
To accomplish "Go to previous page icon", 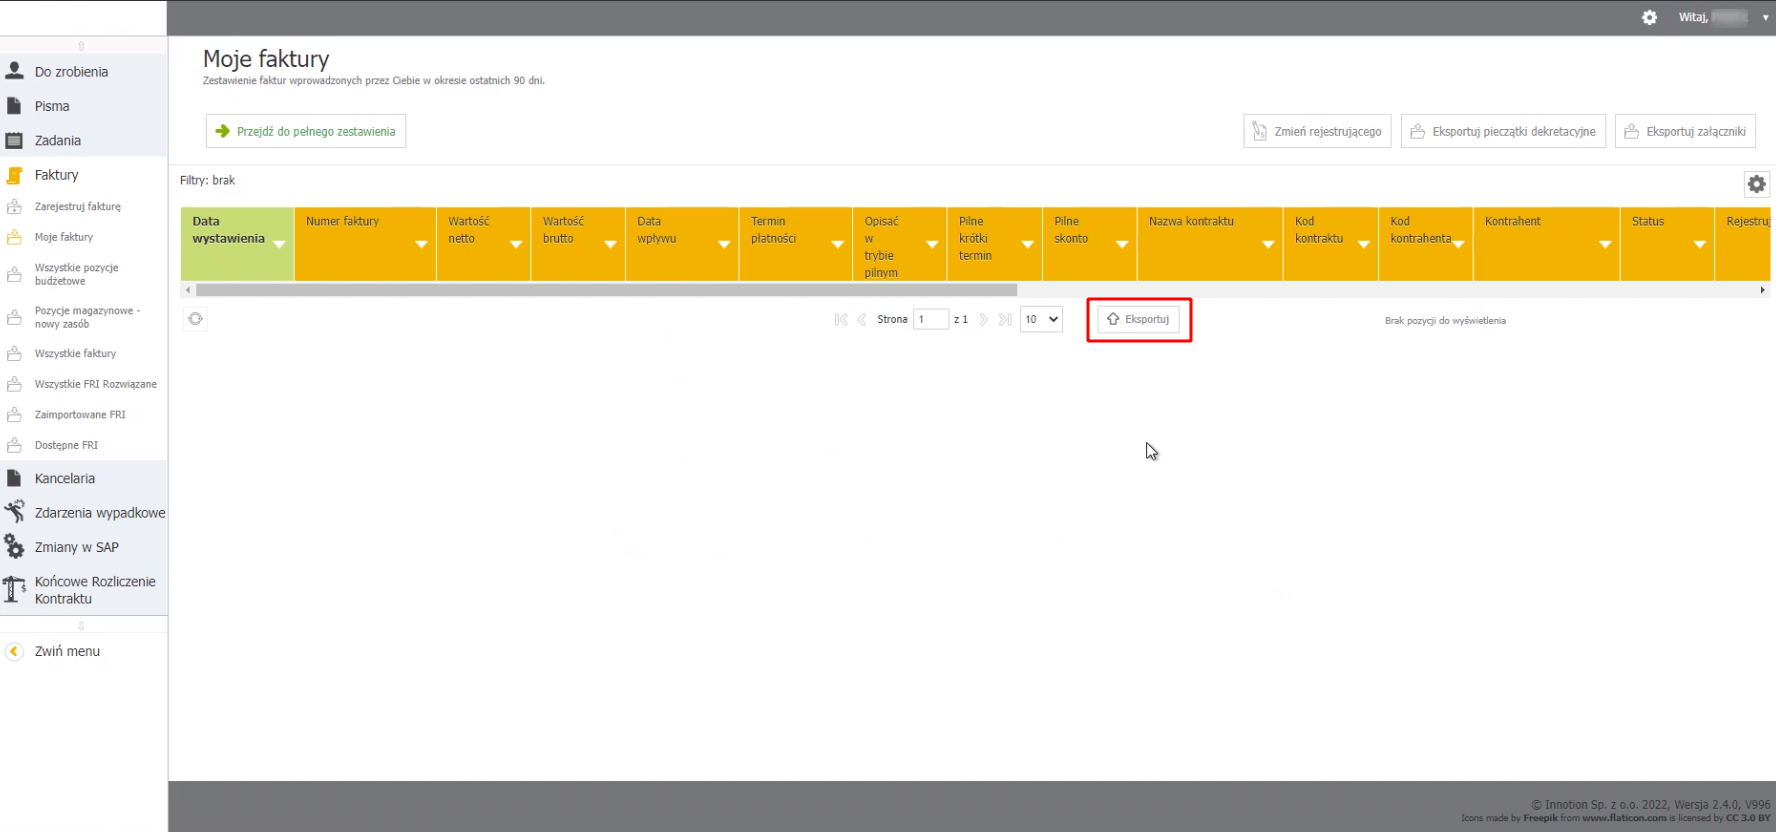I will 862,320.
